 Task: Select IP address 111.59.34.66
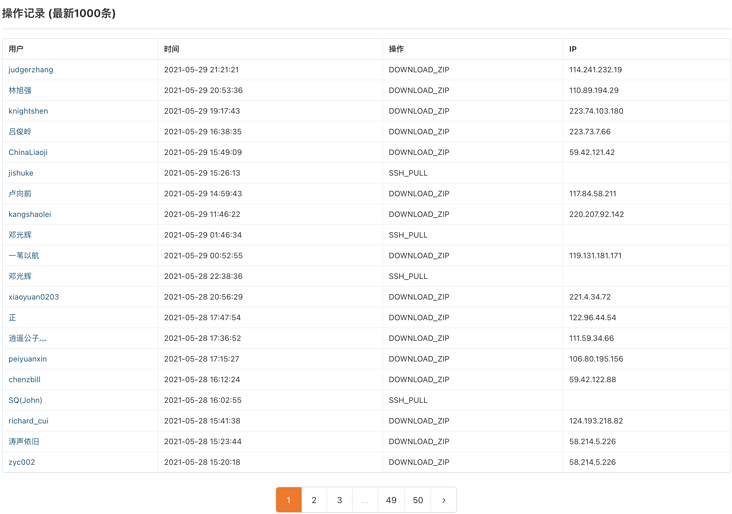click(591, 338)
